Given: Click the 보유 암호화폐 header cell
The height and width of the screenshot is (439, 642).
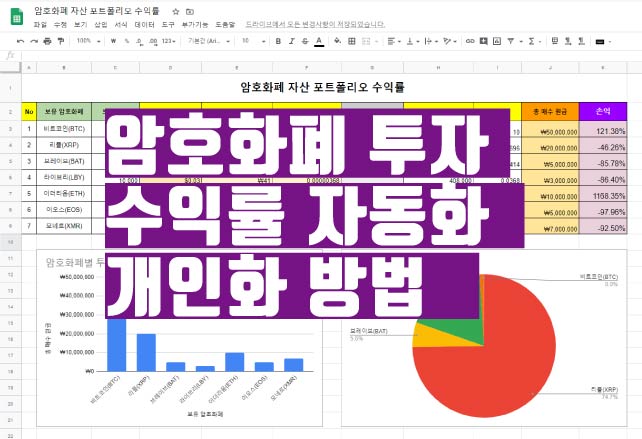Looking at the screenshot, I should coord(64,111).
